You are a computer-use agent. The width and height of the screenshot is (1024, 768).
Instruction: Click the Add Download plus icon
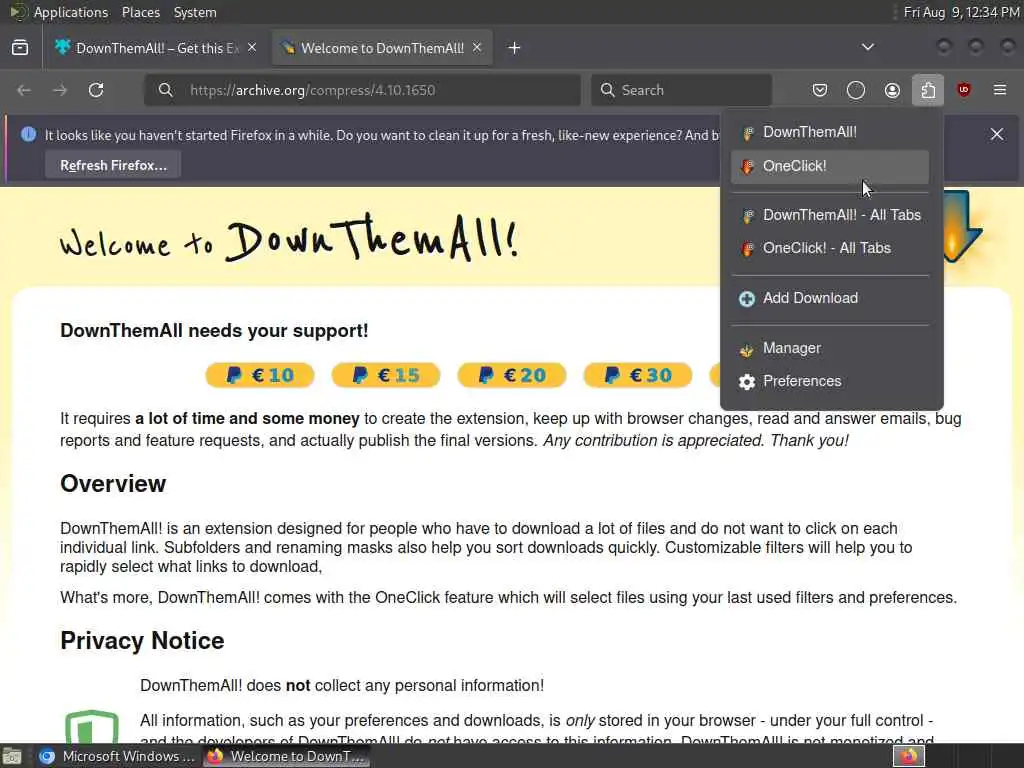click(746, 299)
